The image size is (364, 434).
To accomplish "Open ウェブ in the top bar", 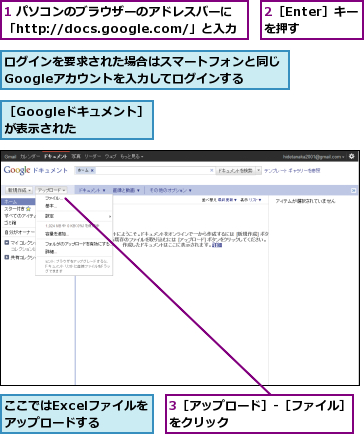I will point(110,157).
